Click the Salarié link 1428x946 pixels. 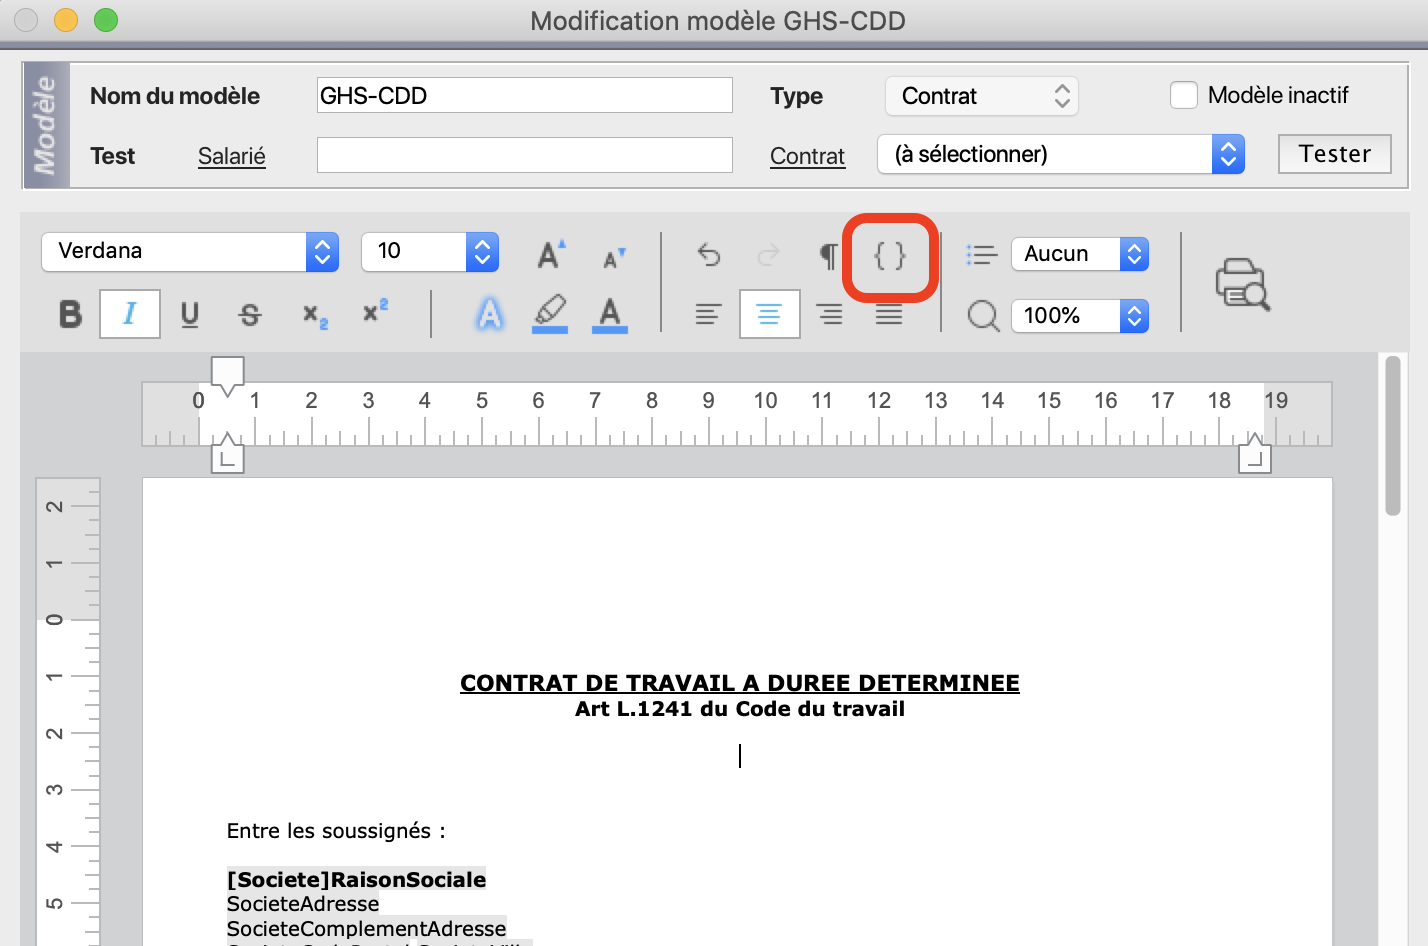232,156
